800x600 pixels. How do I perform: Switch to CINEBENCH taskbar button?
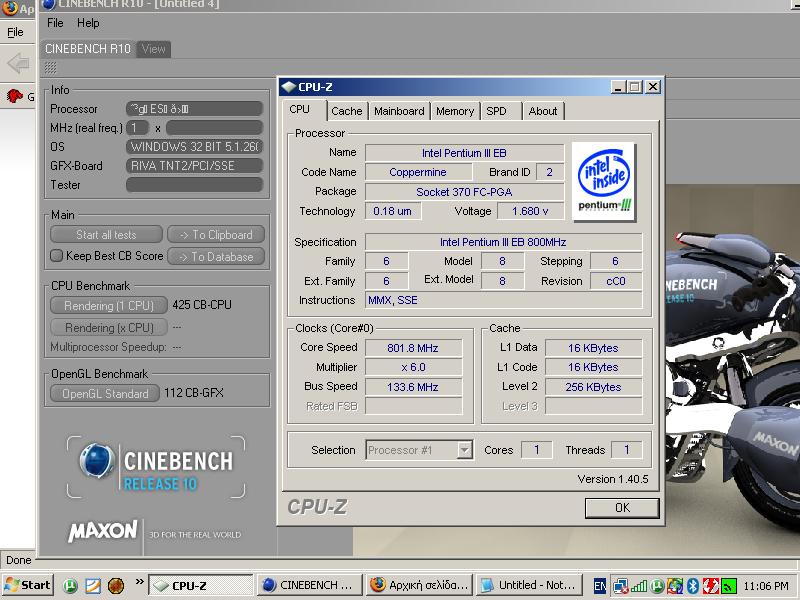point(310,585)
